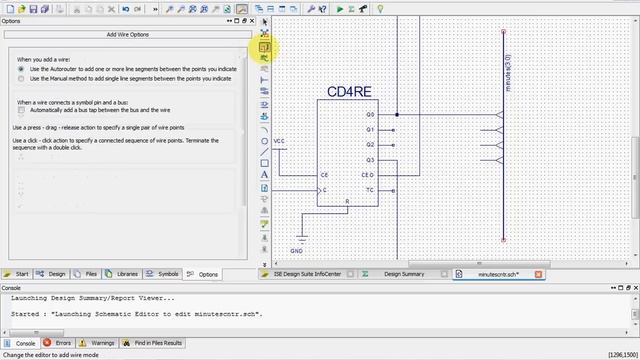Screen dimensions: 640x360
Task: Open the ISE Design Suite InfoCenter tab
Action: (x=307, y=274)
